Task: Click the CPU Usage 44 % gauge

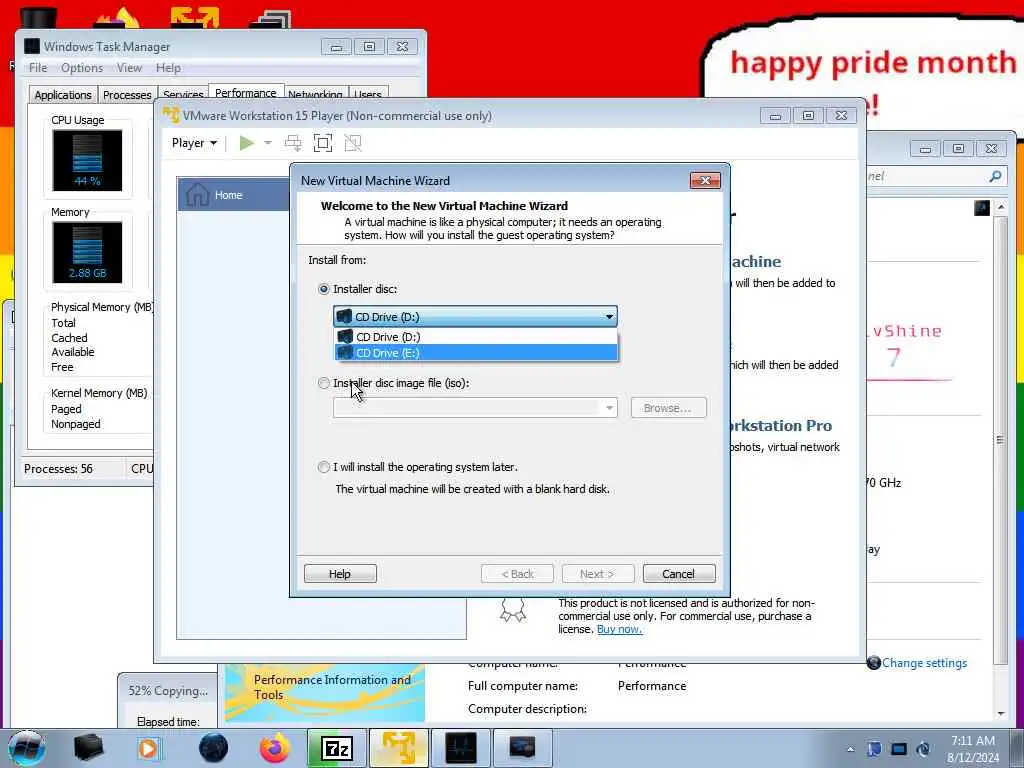Action: coord(88,160)
